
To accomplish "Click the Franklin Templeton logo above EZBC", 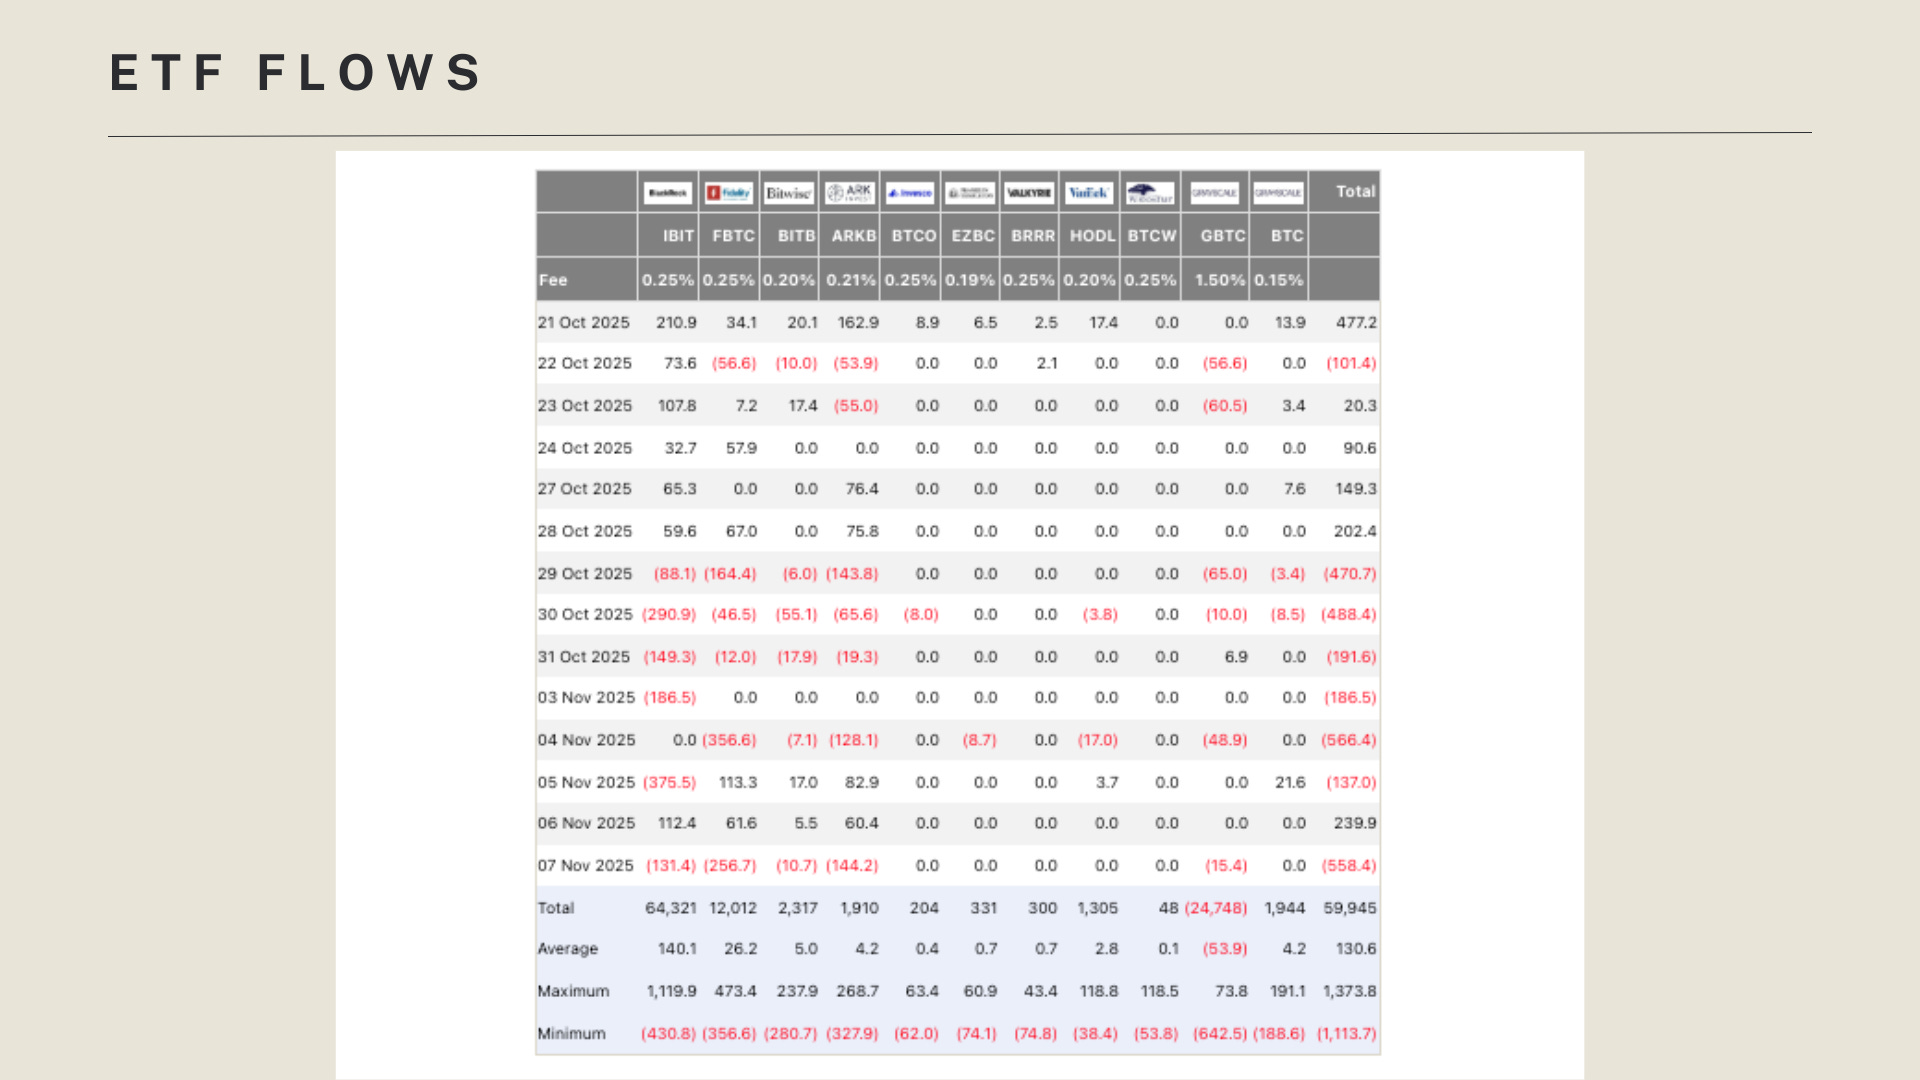I will [x=970, y=193].
